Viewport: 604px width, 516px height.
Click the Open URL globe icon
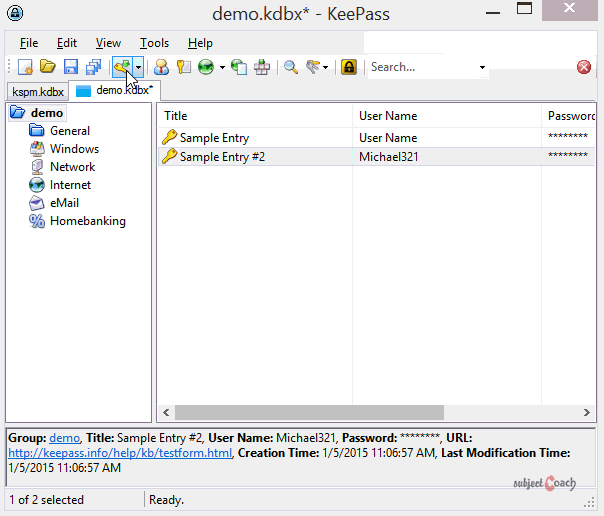point(206,67)
